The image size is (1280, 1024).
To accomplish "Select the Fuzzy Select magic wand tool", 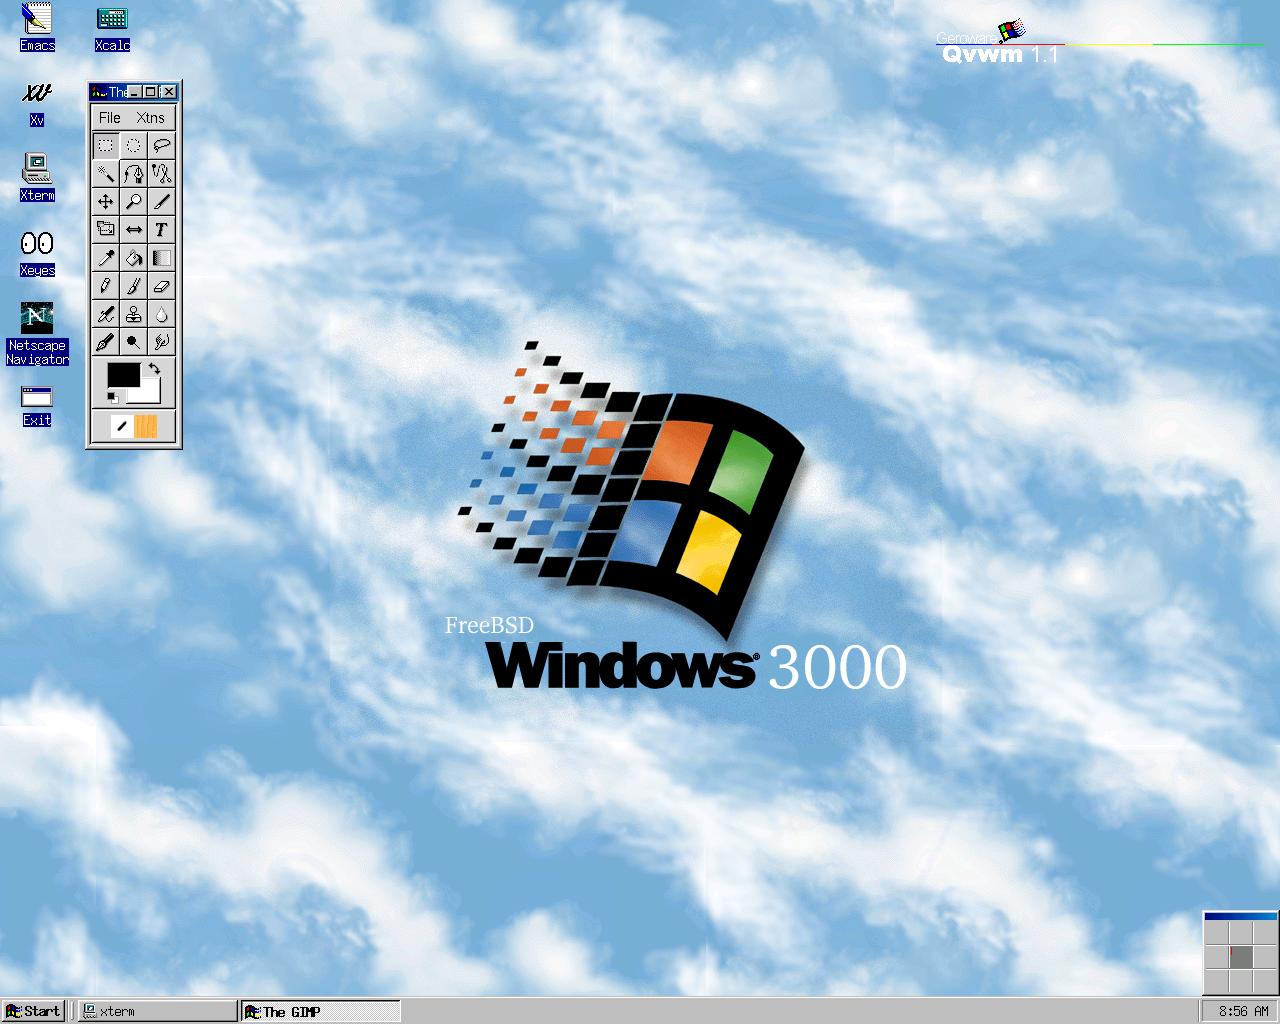I will pos(105,173).
